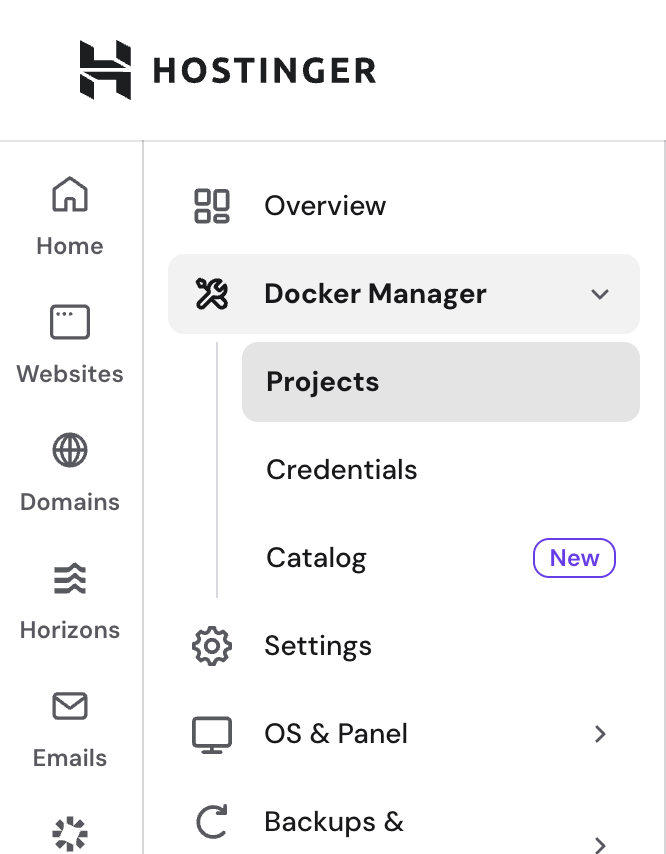Screen dimensions: 666x854
Task: Open Websites from the left sidebar
Action: point(69,322)
